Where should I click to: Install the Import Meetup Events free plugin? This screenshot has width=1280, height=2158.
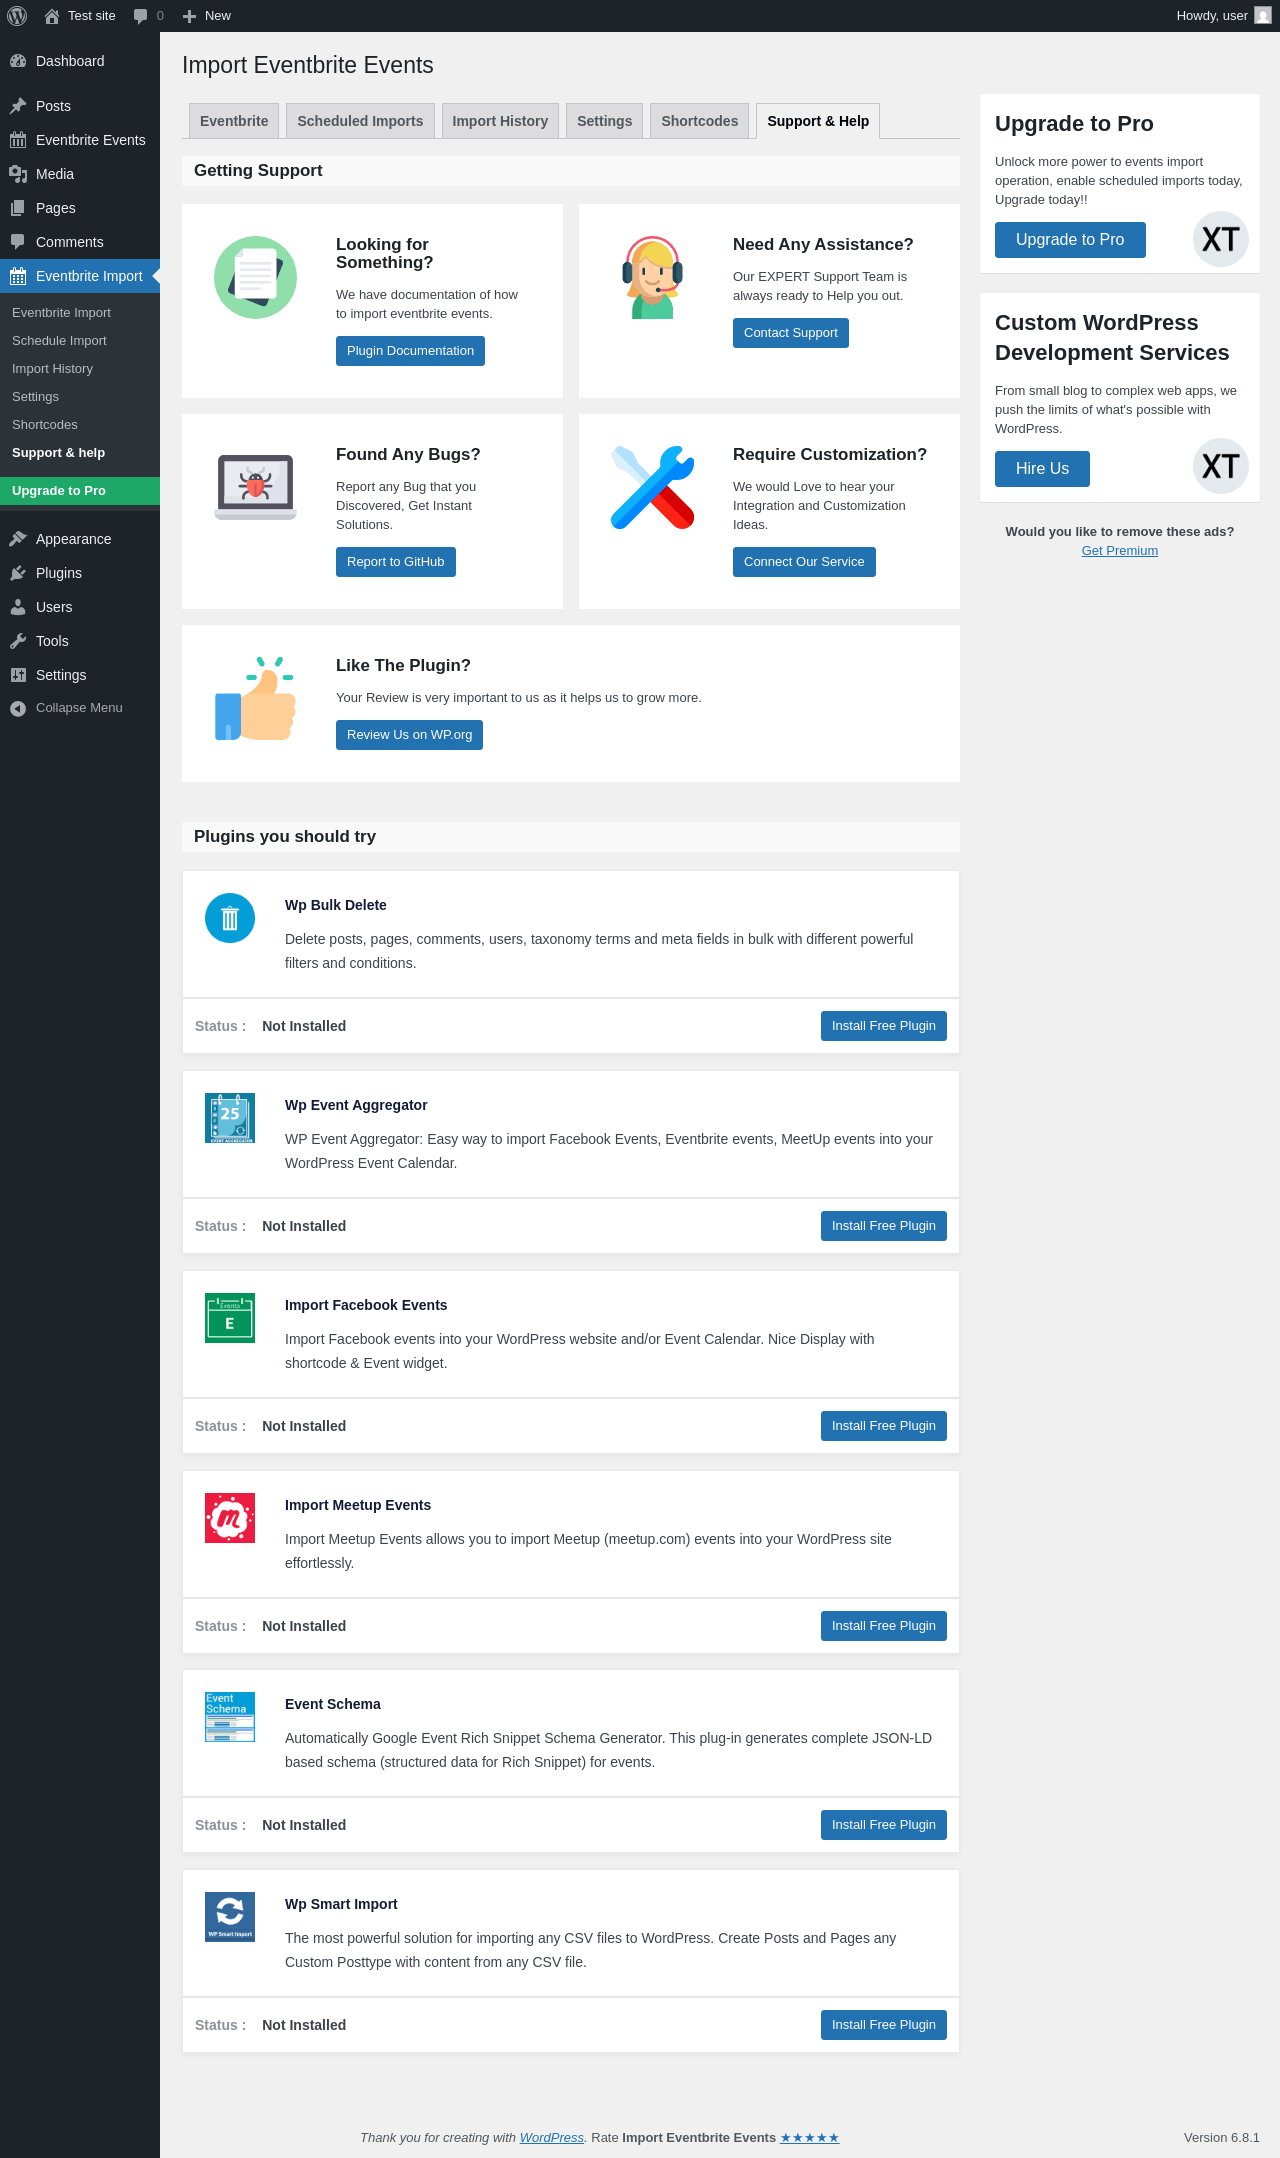(x=884, y=1626)
